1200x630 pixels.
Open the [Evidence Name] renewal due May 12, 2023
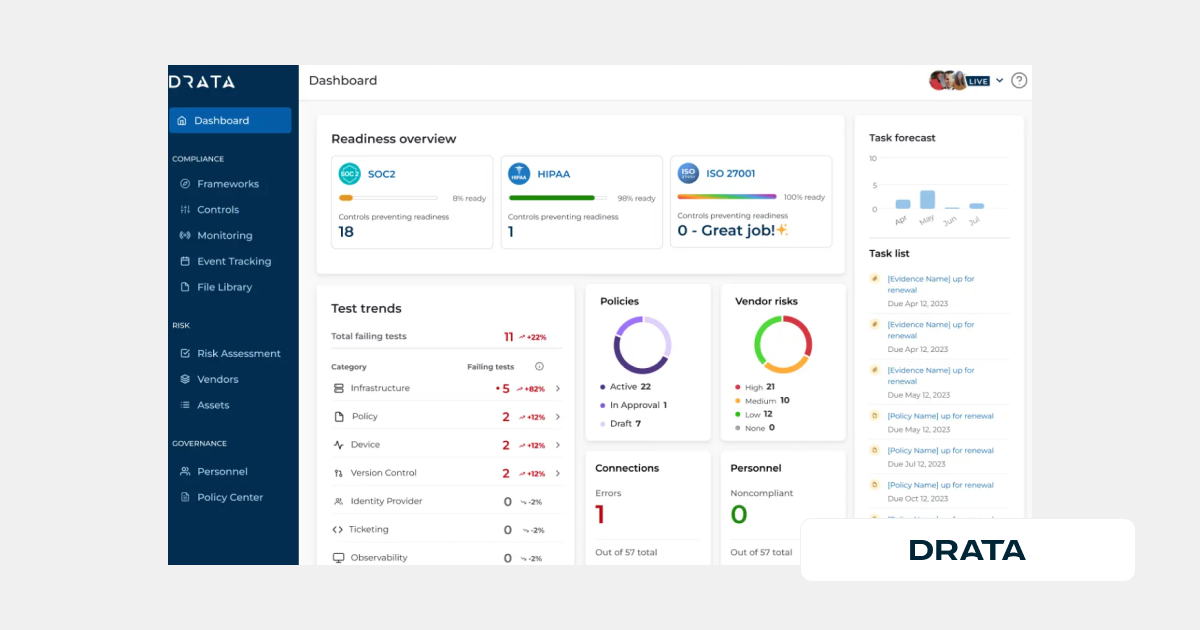pos(930,376)
